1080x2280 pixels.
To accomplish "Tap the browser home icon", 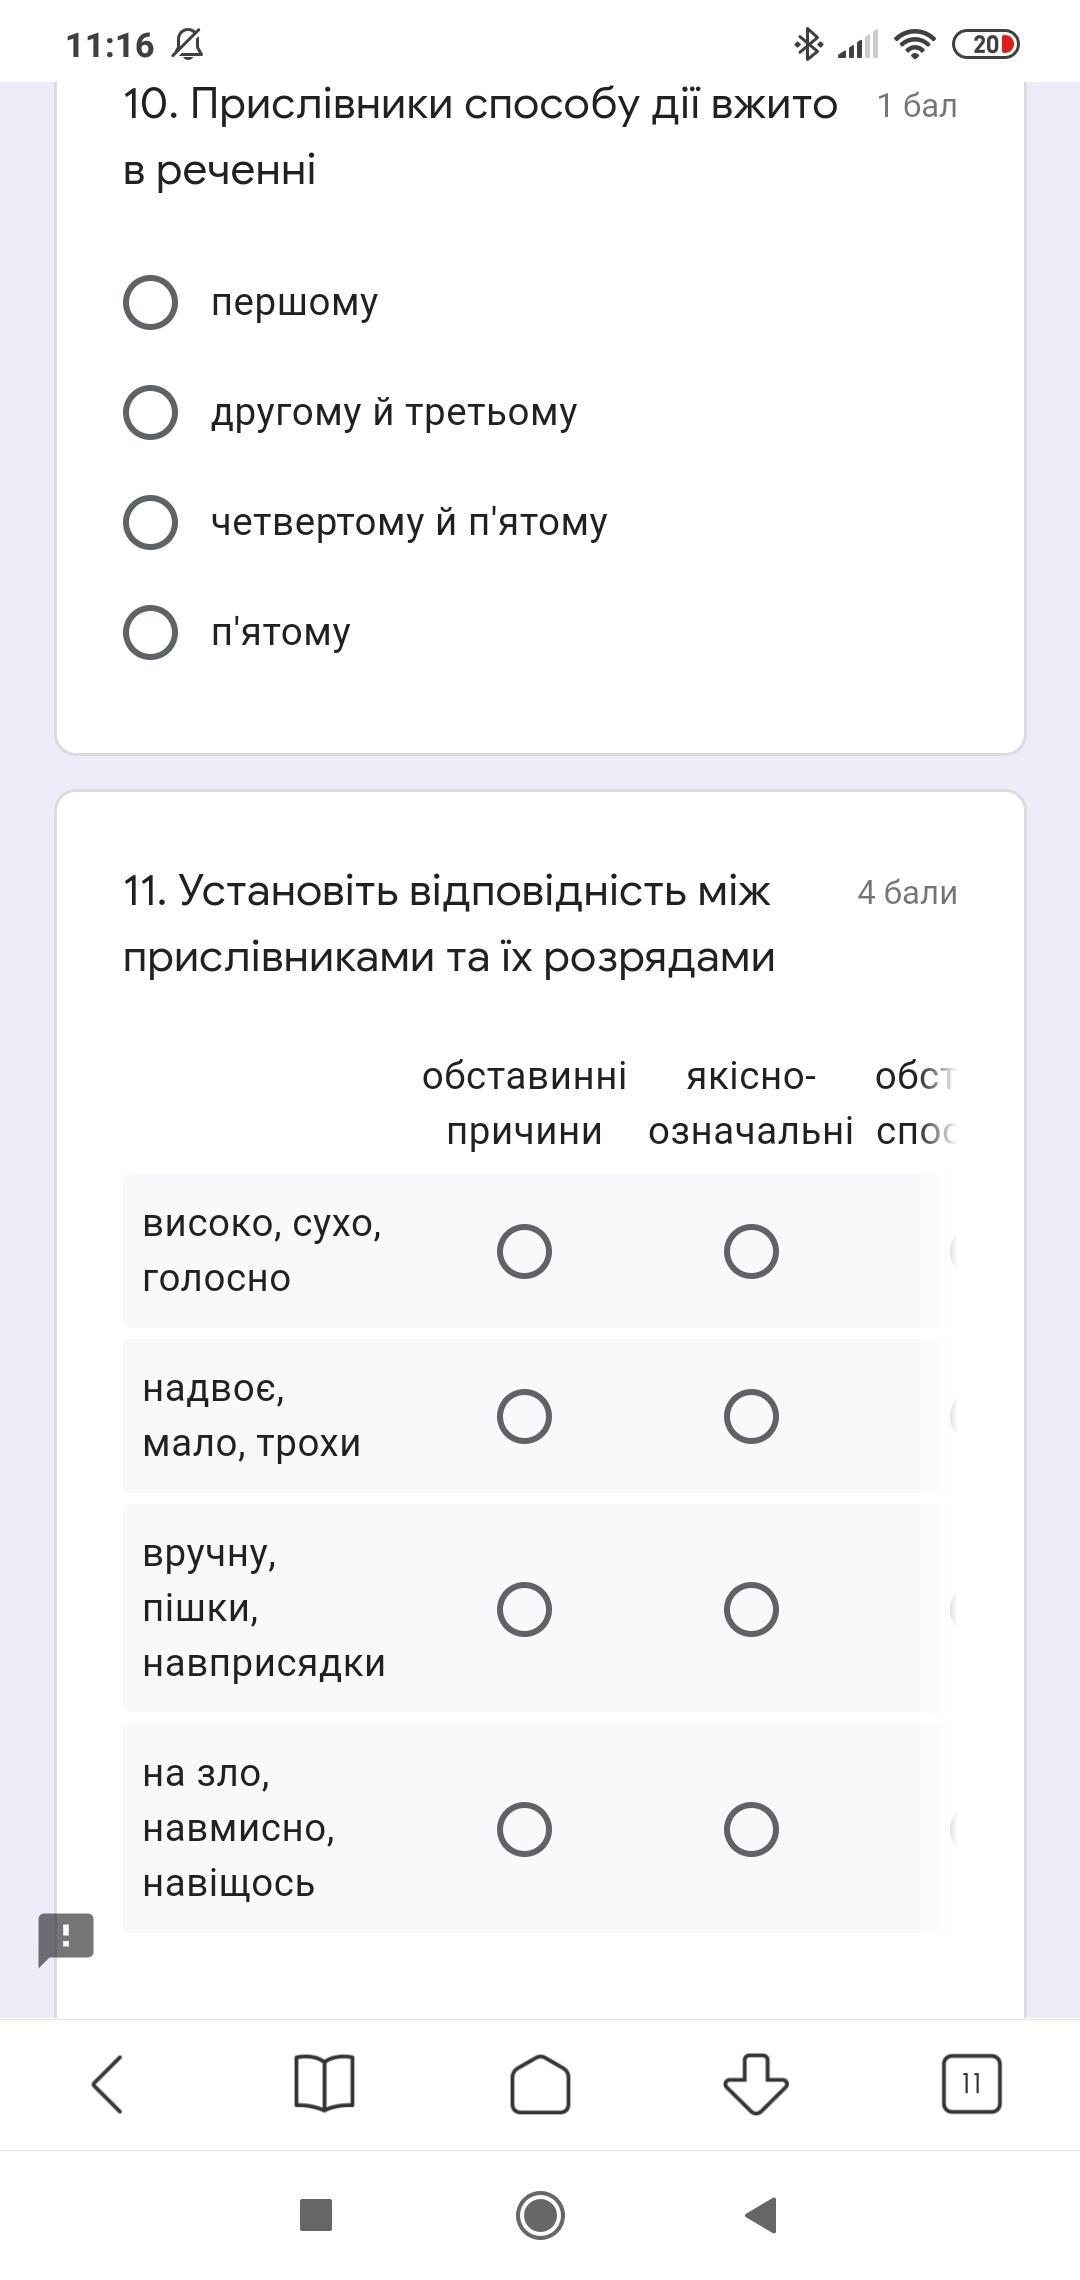I will click(540, 2084).
